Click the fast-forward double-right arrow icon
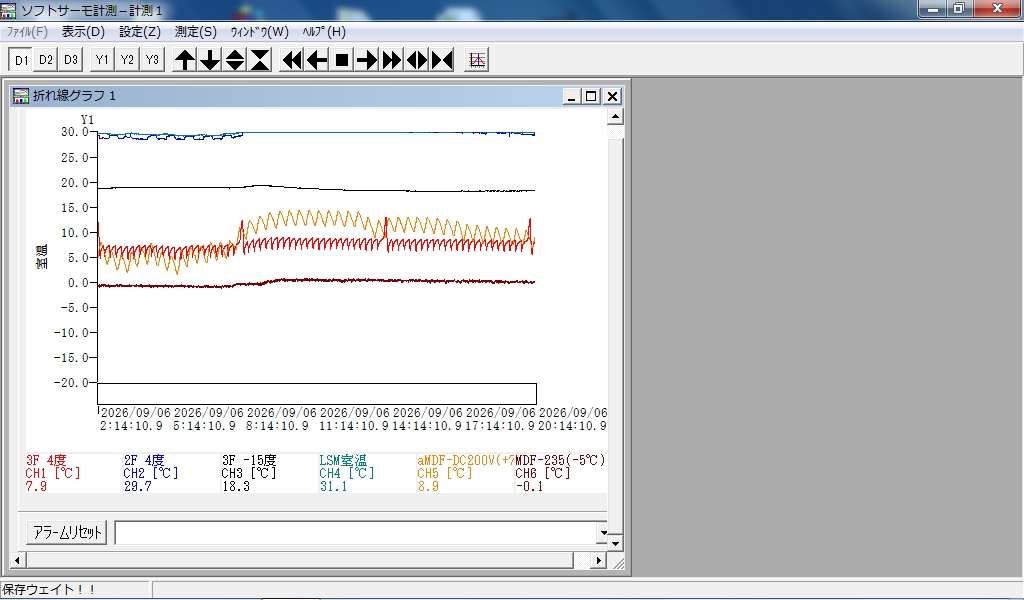Viewport: 1024px width, 600px height. (x=392, y=60)
